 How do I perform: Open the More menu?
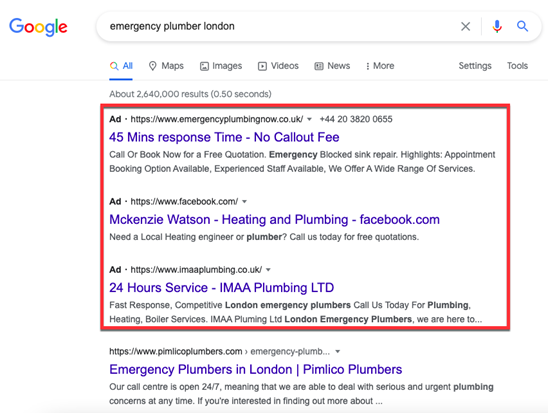[x=380, y=66]
